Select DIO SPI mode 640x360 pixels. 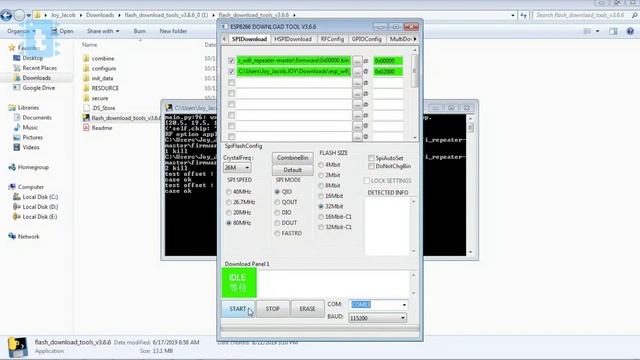pyautogui.click(x=278, y=212)
